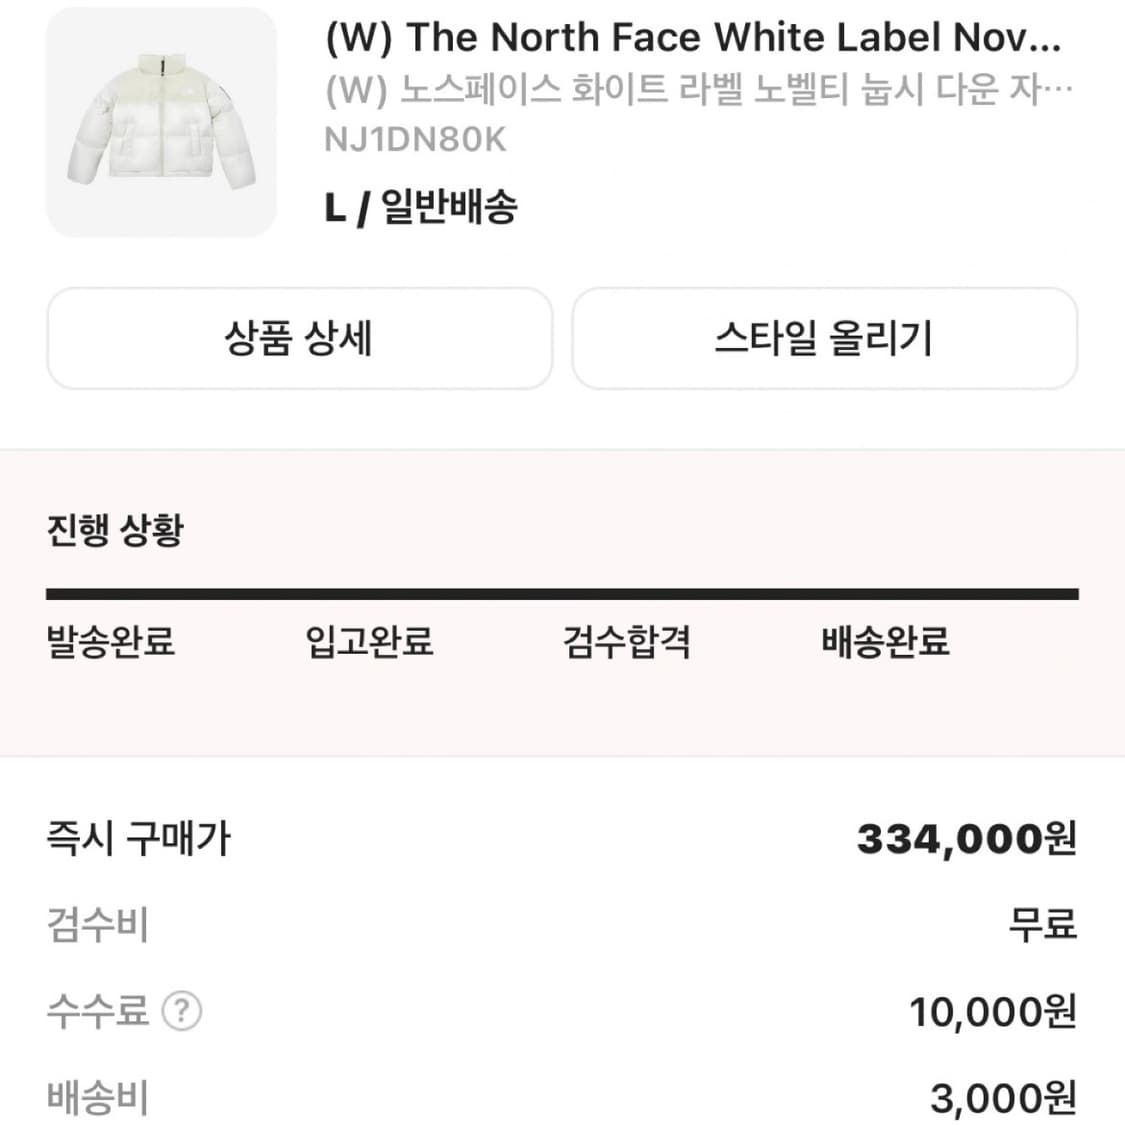Expand the truncated English product title

click(x=693, y=37)
